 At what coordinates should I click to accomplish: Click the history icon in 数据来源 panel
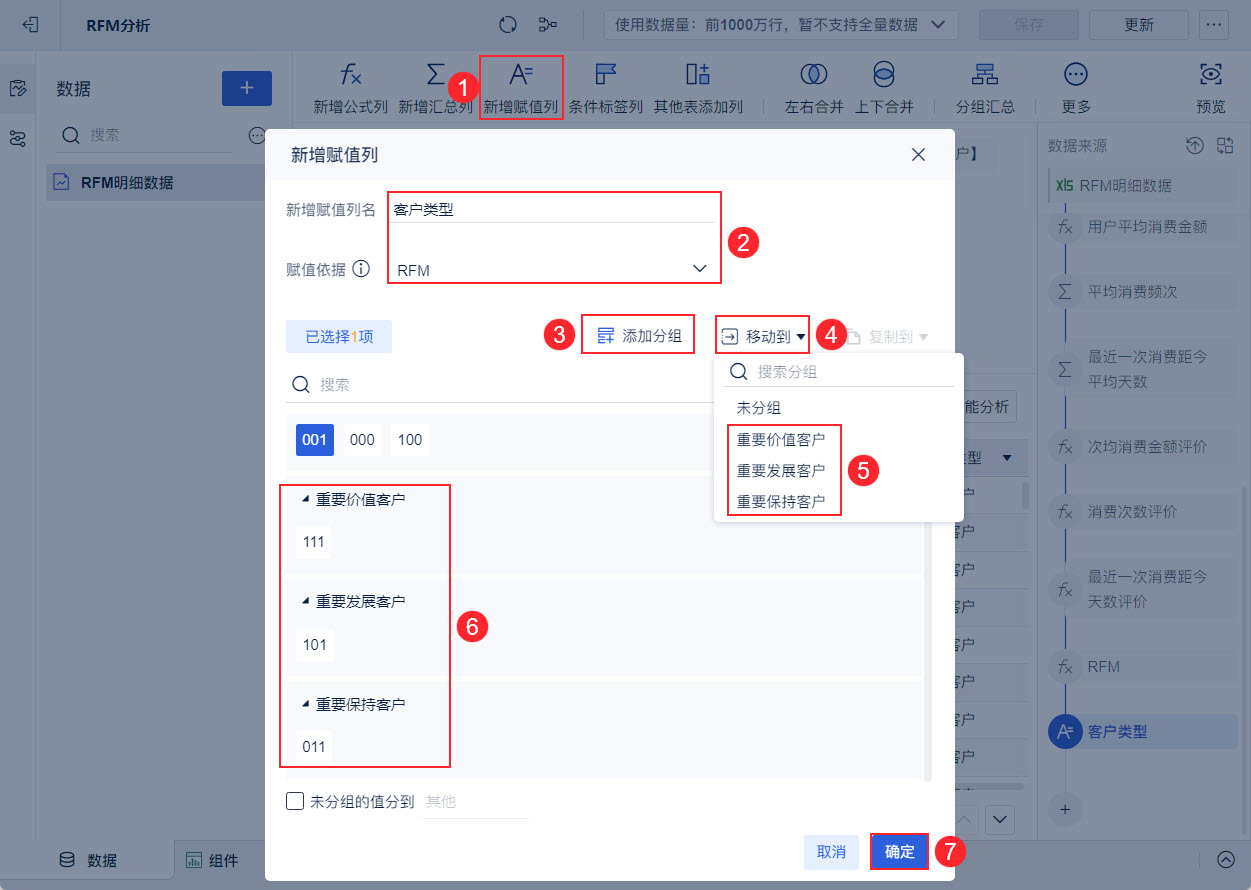[1194, 146]
